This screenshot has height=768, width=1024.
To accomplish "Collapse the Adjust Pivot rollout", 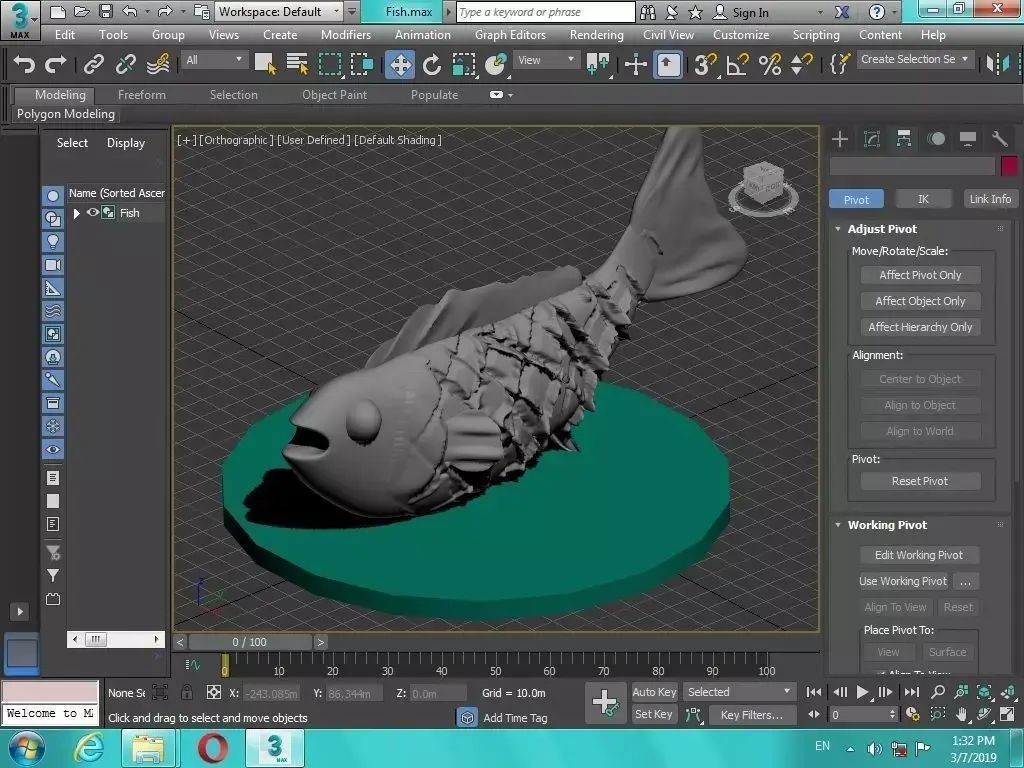I will [x=838, y=229].
